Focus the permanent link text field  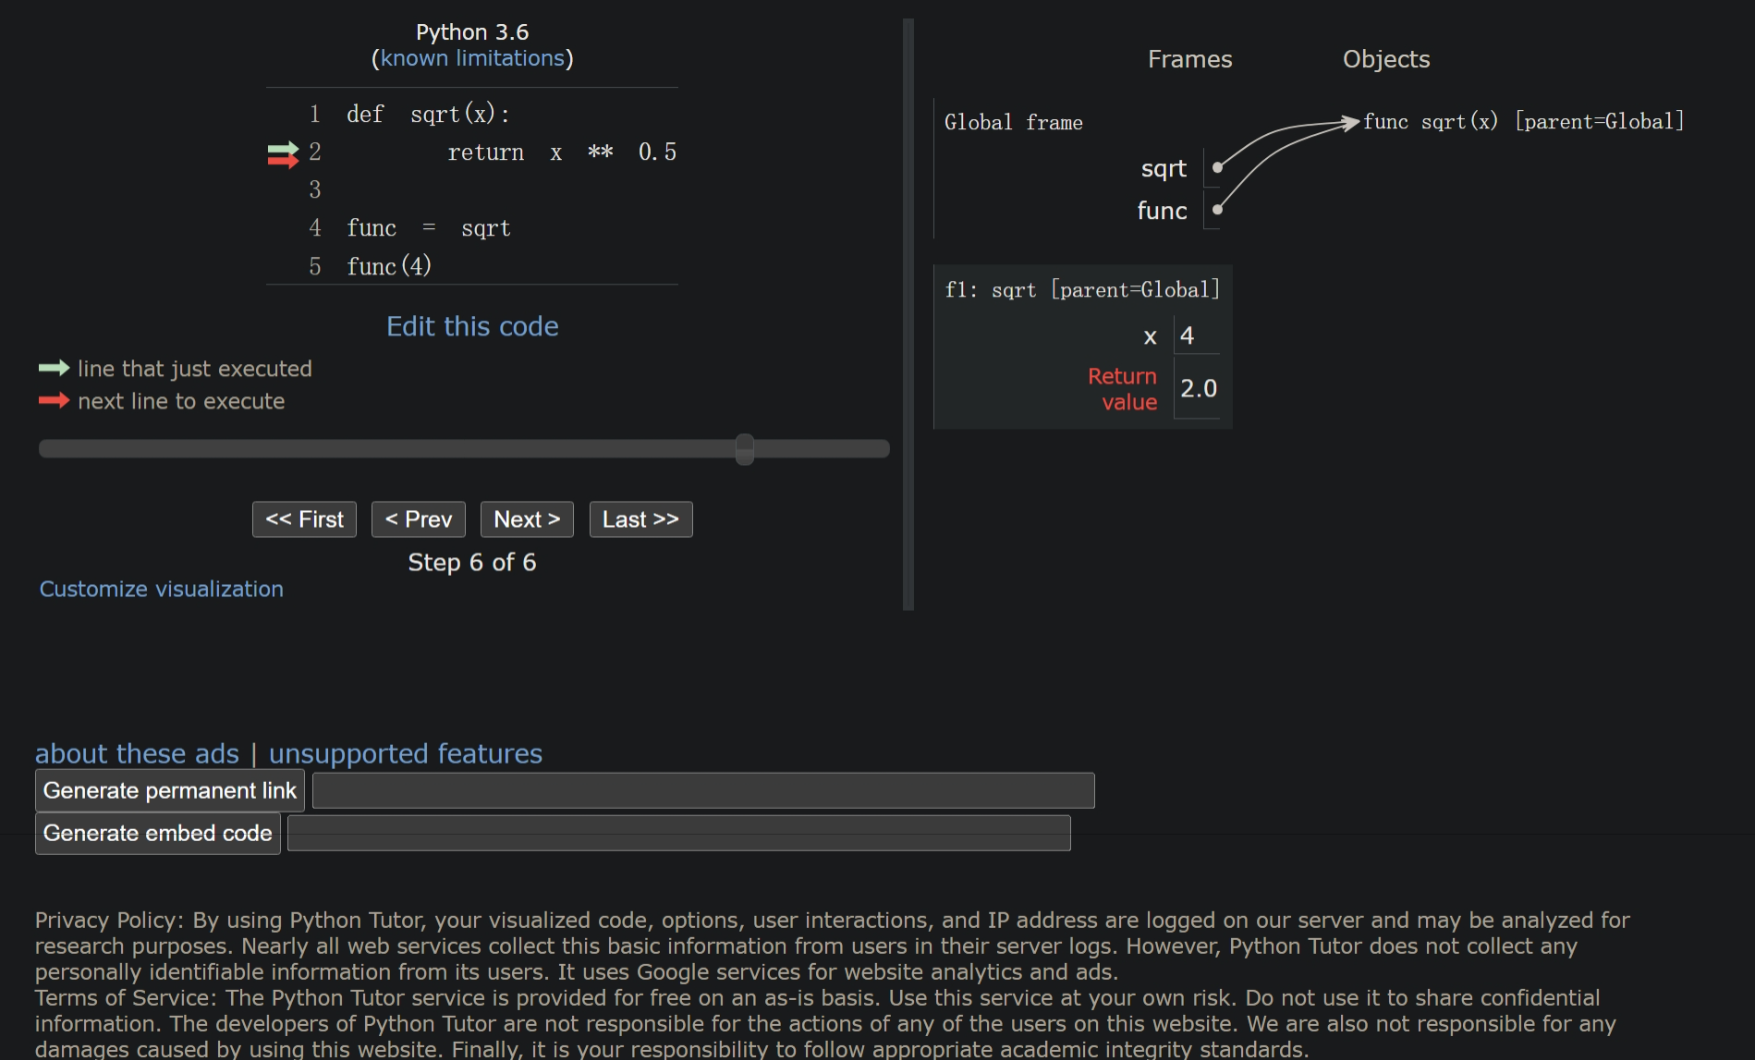(703, 790)
